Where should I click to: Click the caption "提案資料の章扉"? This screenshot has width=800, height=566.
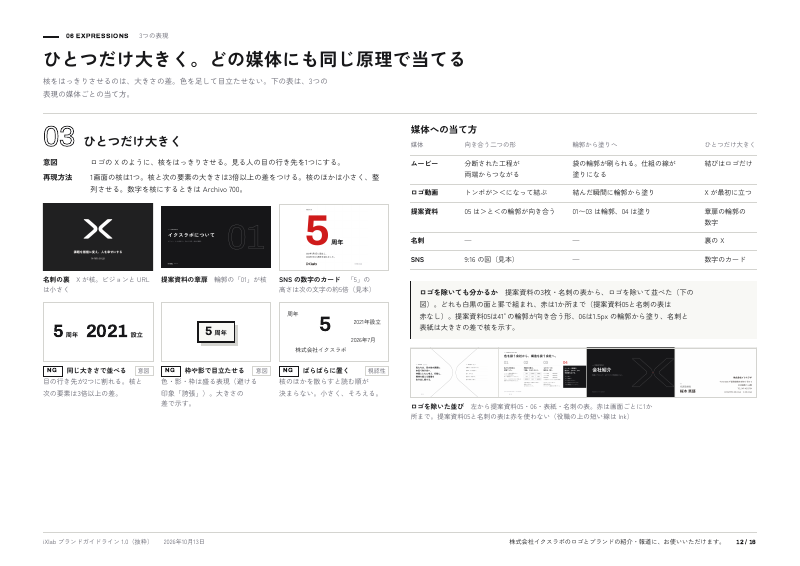[184, 280]
